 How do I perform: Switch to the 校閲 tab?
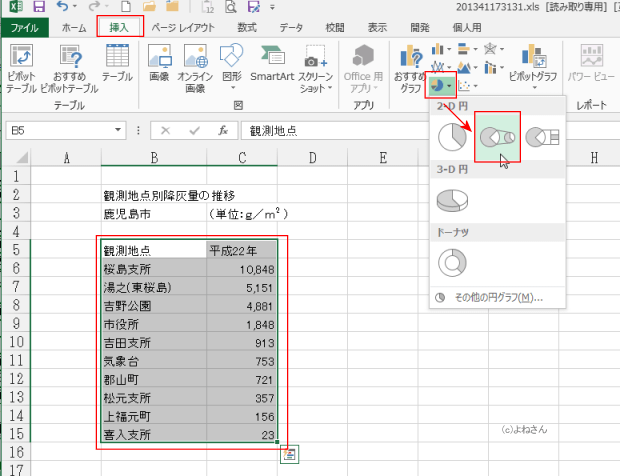tap(335, 28)
